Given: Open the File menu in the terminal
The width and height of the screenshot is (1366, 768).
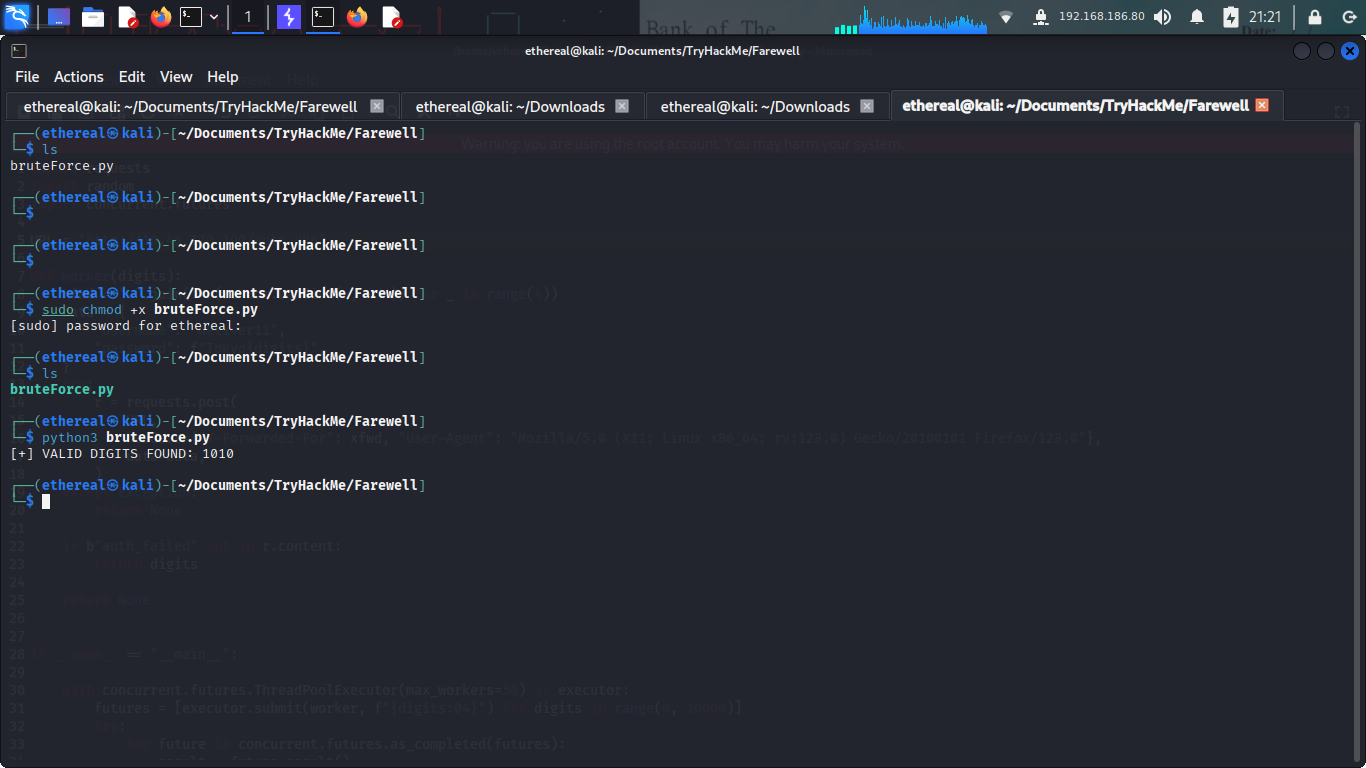Looking at the screenshot, I should tap(27, 77).
